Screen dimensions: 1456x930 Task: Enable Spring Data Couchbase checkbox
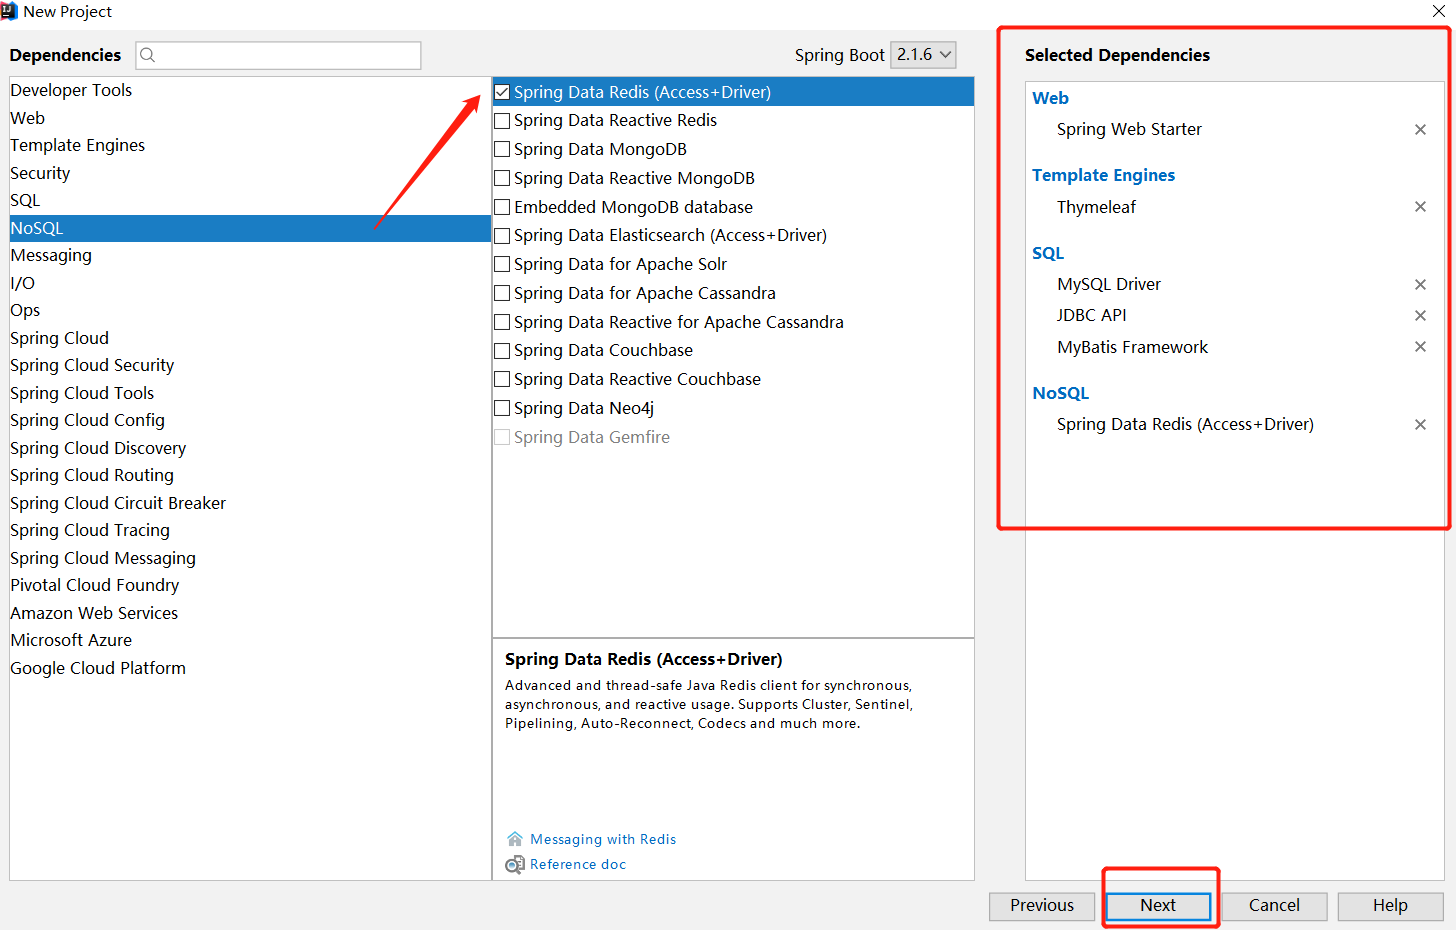(x=502, y=351)
